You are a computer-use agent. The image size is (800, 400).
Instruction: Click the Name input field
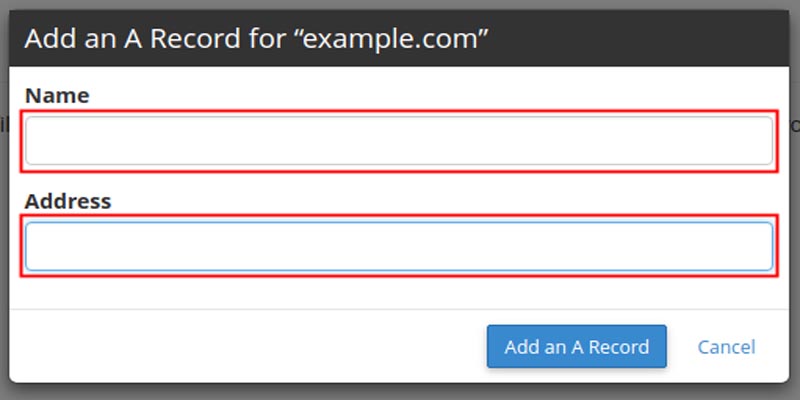click(x=399, y=140)
